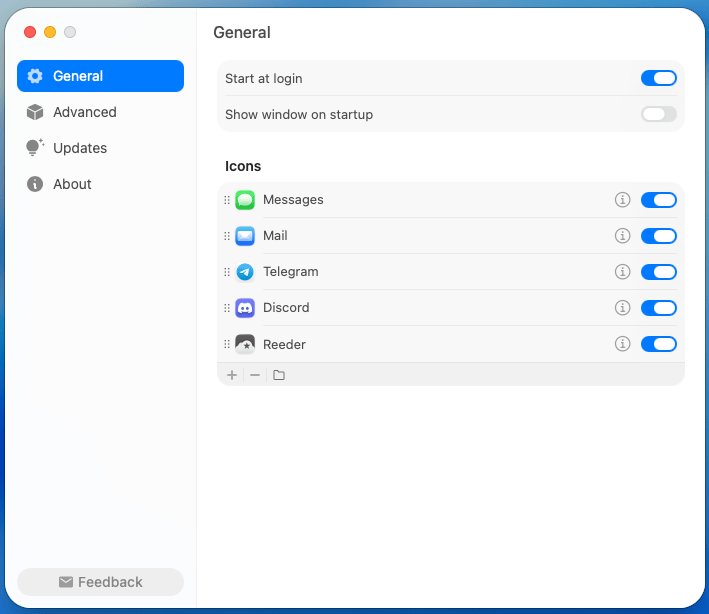
Task: Click the plus icon to add app
Action: pos(232,375)
